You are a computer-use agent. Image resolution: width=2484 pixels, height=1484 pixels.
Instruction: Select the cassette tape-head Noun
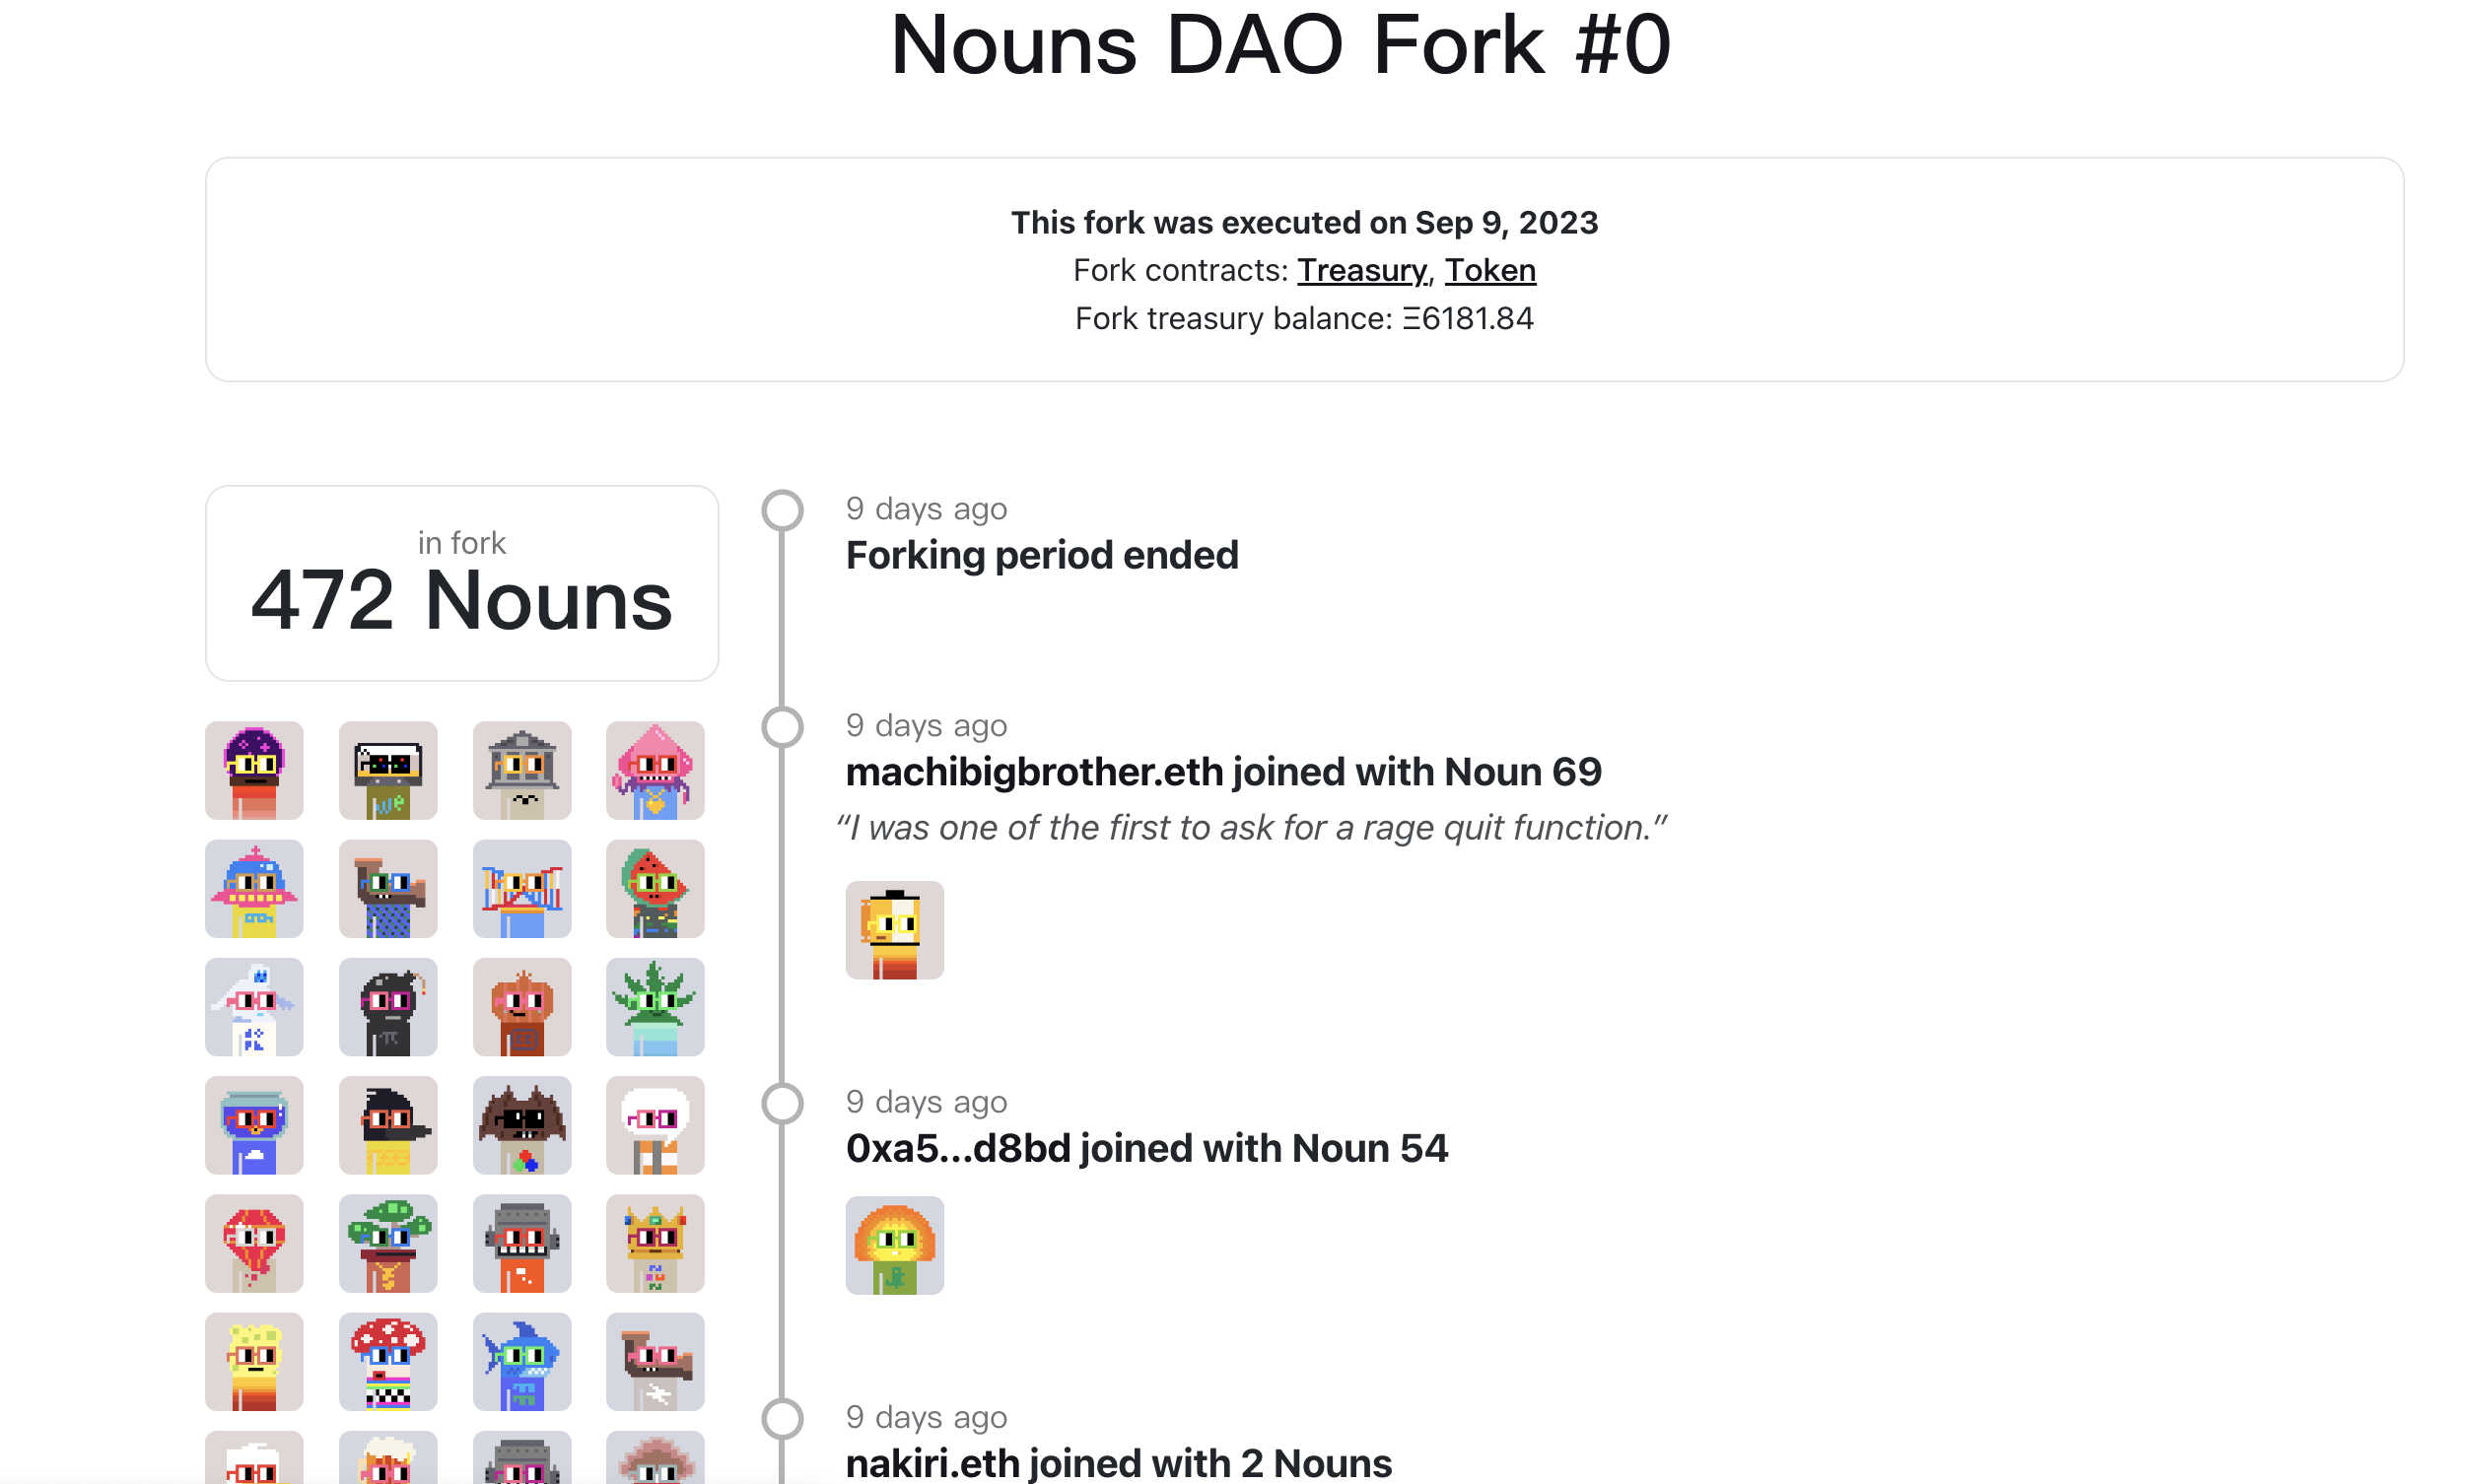click(388, 770)
